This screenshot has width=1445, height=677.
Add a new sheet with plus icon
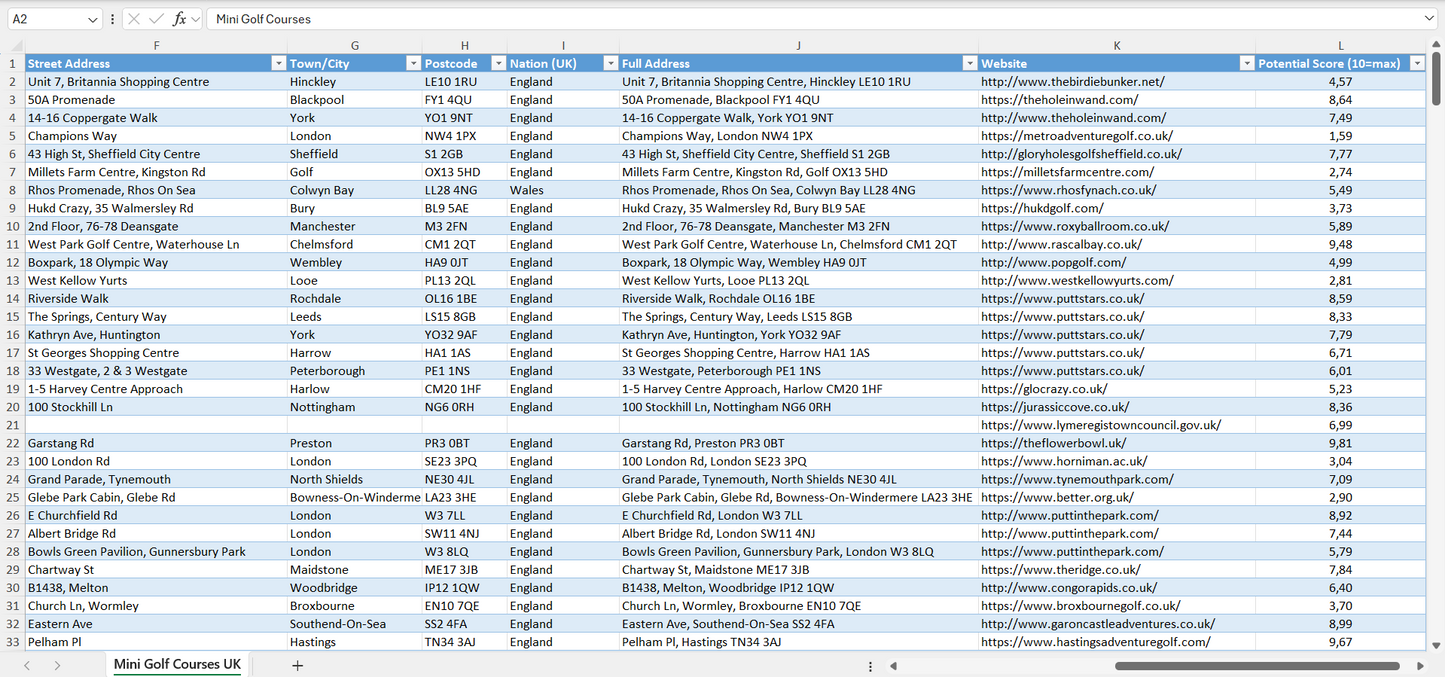click(x=297, y=665)
